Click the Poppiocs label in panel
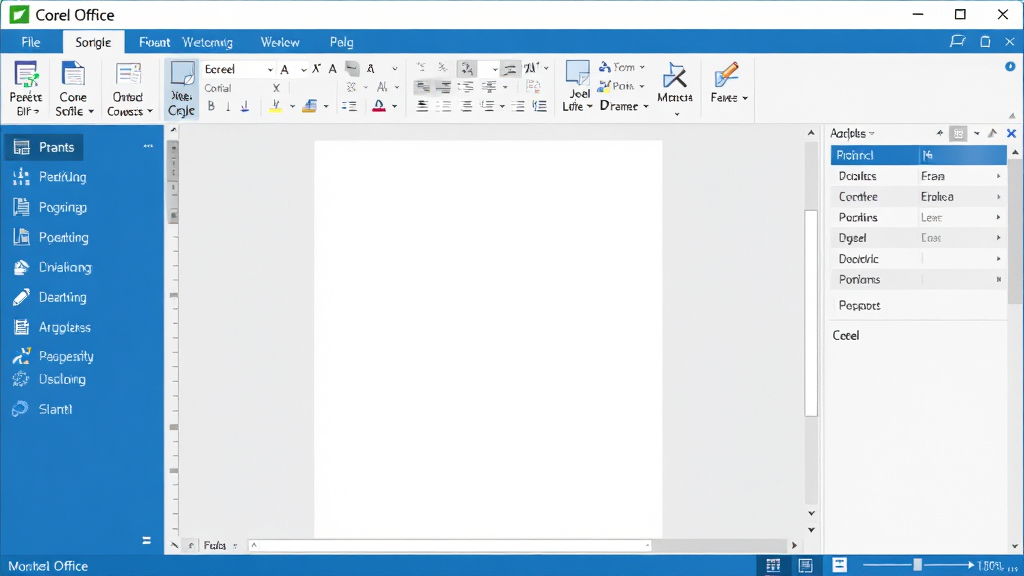The height and width of the screenshot is (576, 1024). coord(859,305)
